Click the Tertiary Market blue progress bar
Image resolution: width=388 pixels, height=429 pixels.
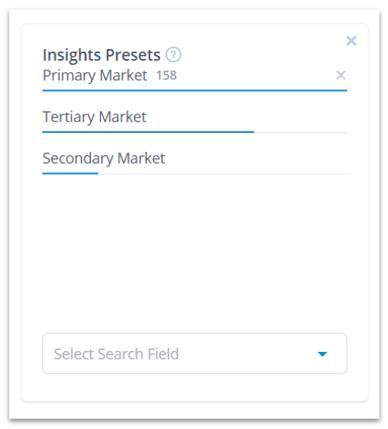[x=148, y=132]
